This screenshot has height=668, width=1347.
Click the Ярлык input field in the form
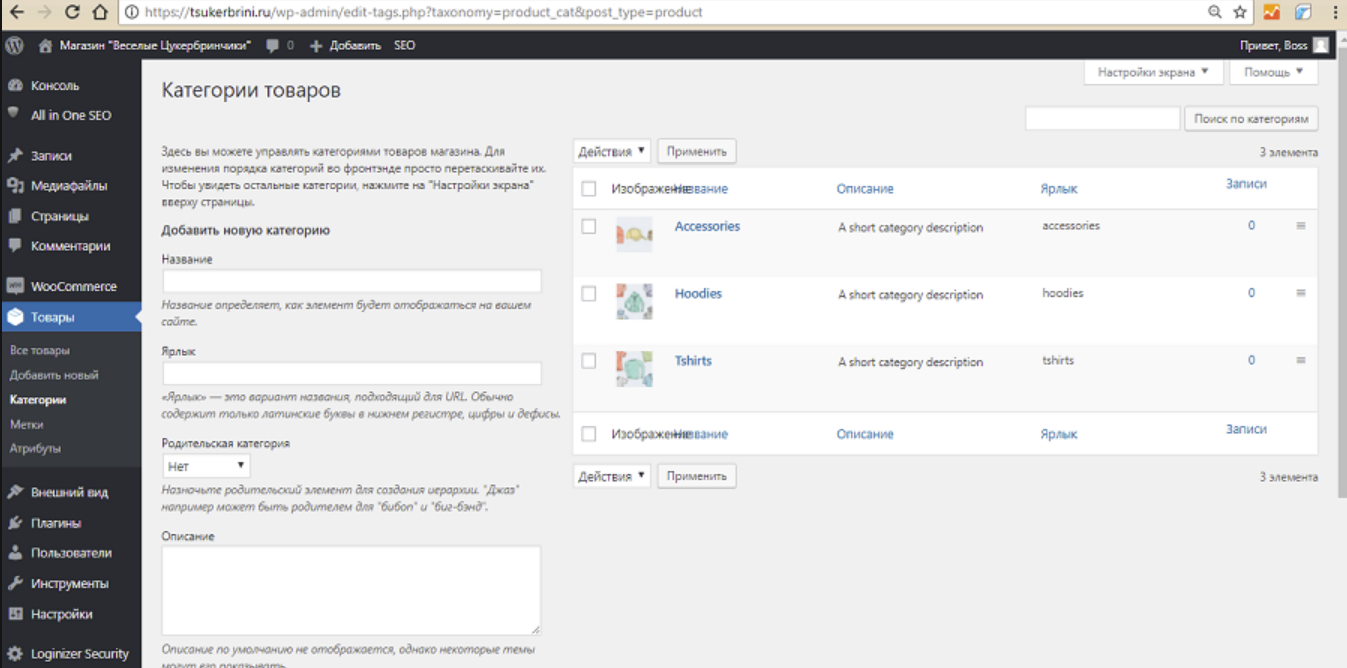pos(352,373)
